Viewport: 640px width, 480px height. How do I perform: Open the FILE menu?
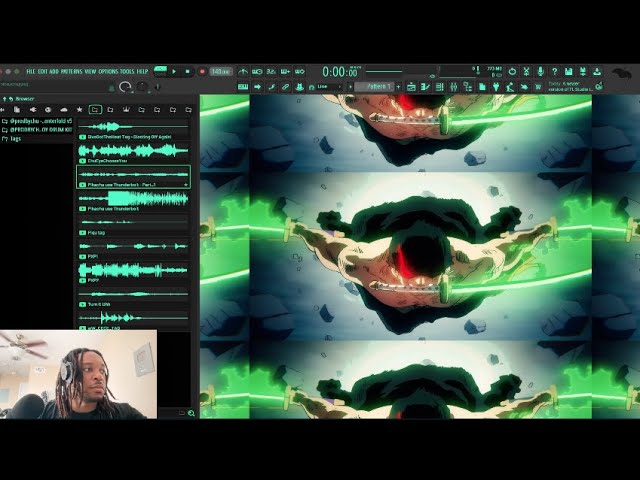point(31,71)
